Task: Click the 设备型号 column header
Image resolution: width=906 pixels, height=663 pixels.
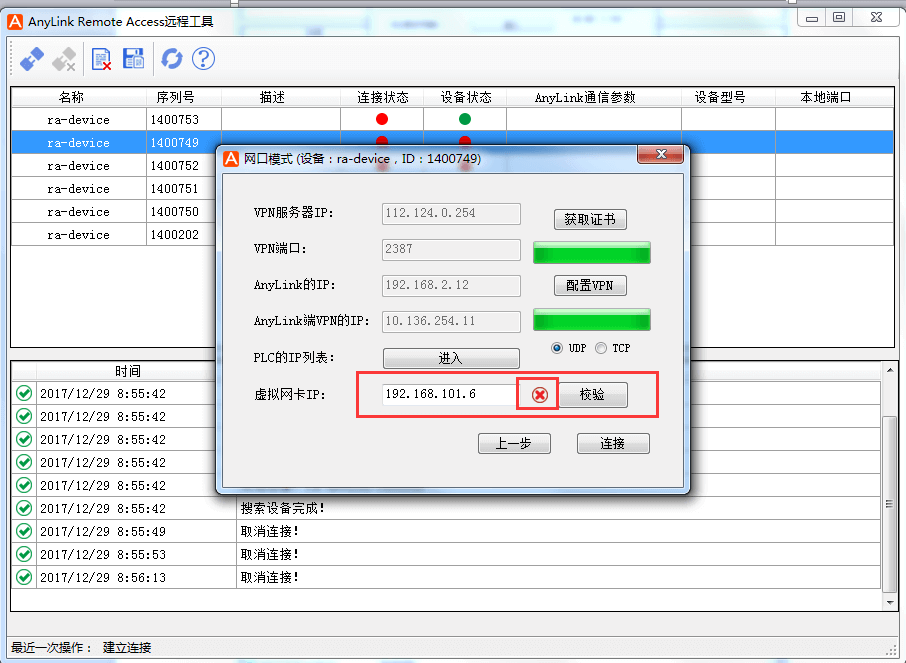Action: [728, 97]
